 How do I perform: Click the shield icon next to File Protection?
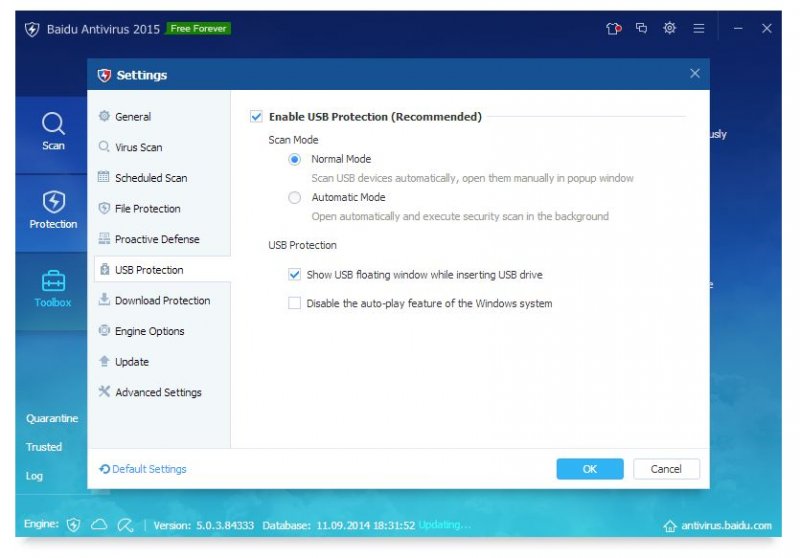pos(104,208)
